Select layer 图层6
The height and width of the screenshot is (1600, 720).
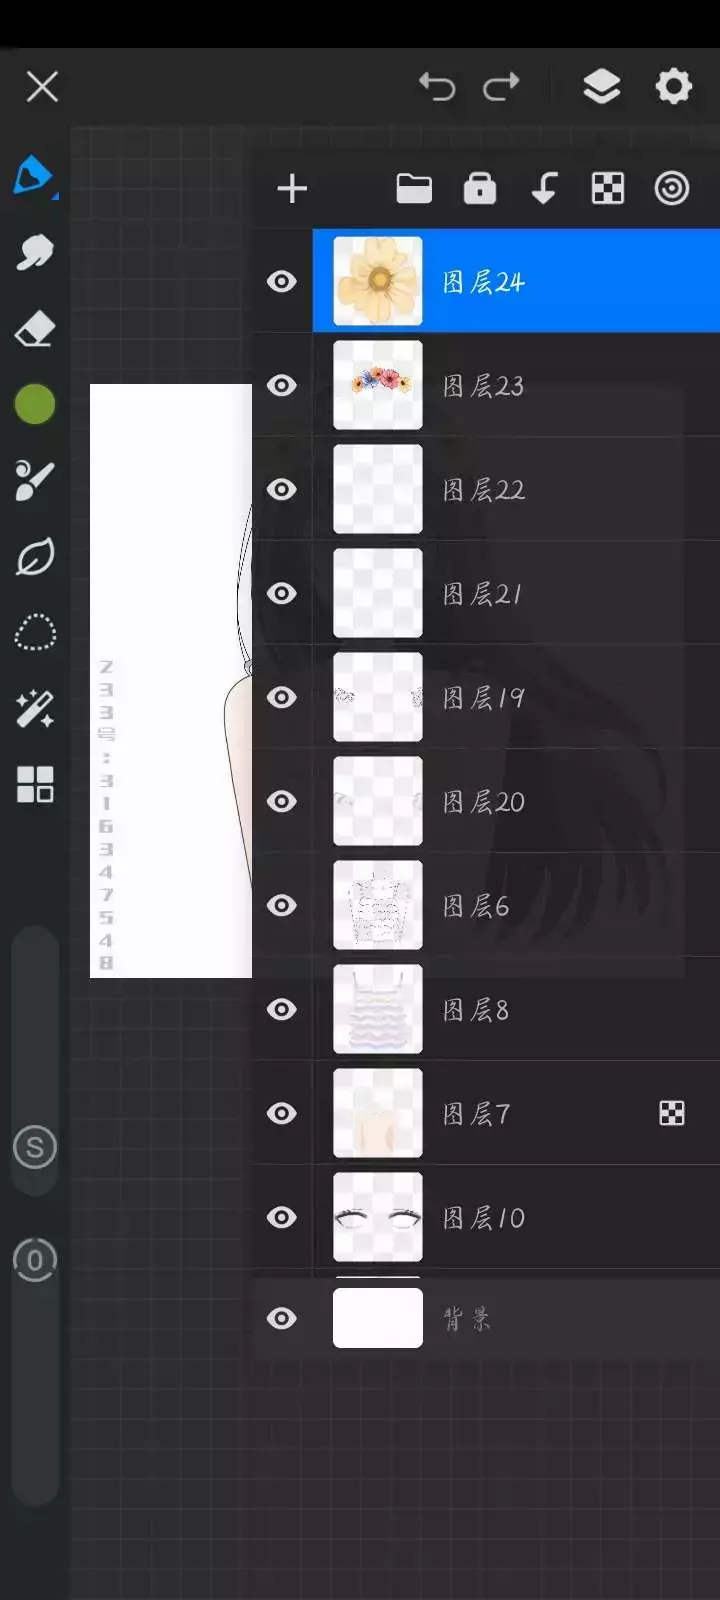(516, 905)
